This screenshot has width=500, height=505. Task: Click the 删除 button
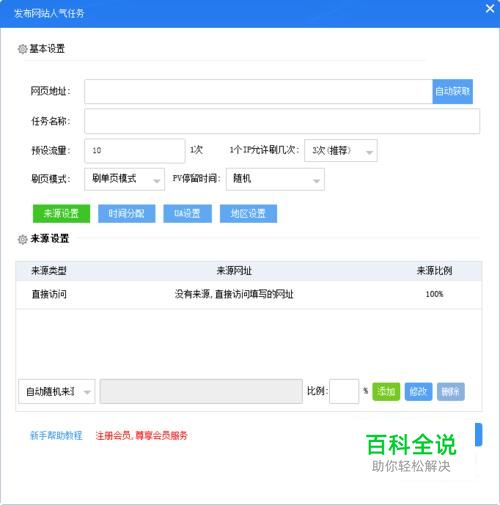[450, 392]
